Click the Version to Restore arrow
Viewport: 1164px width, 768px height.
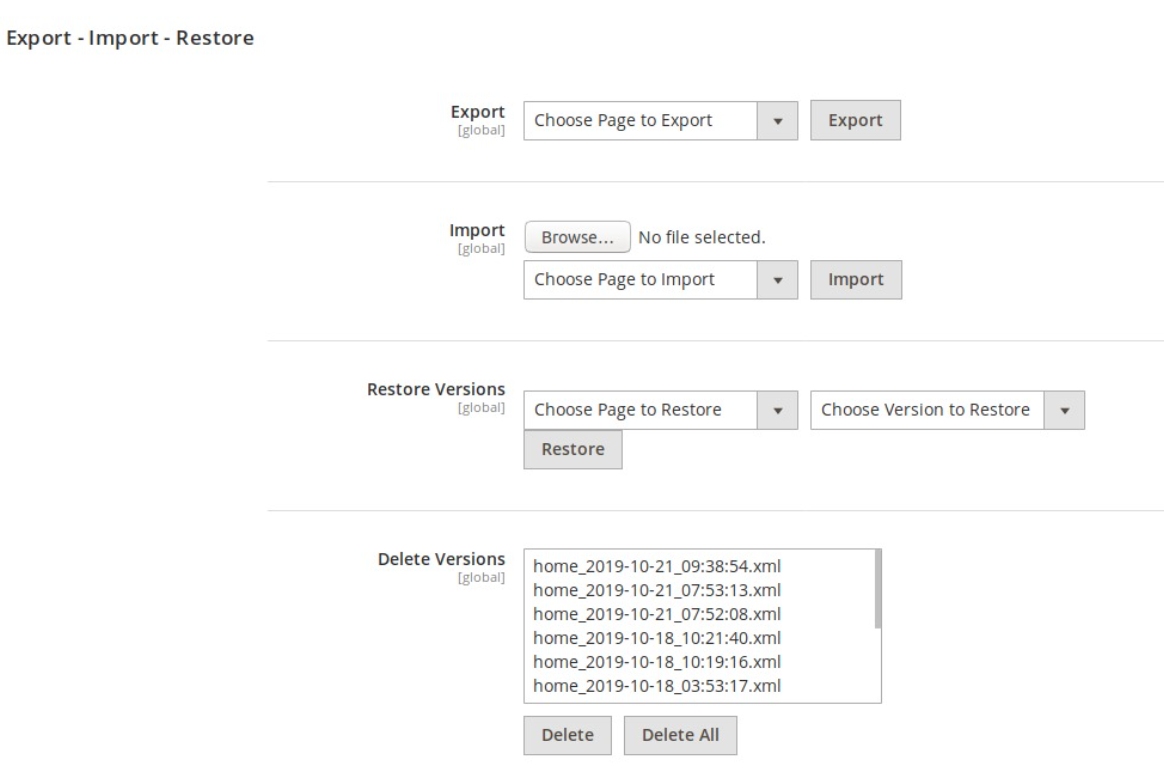(1065, 410)
